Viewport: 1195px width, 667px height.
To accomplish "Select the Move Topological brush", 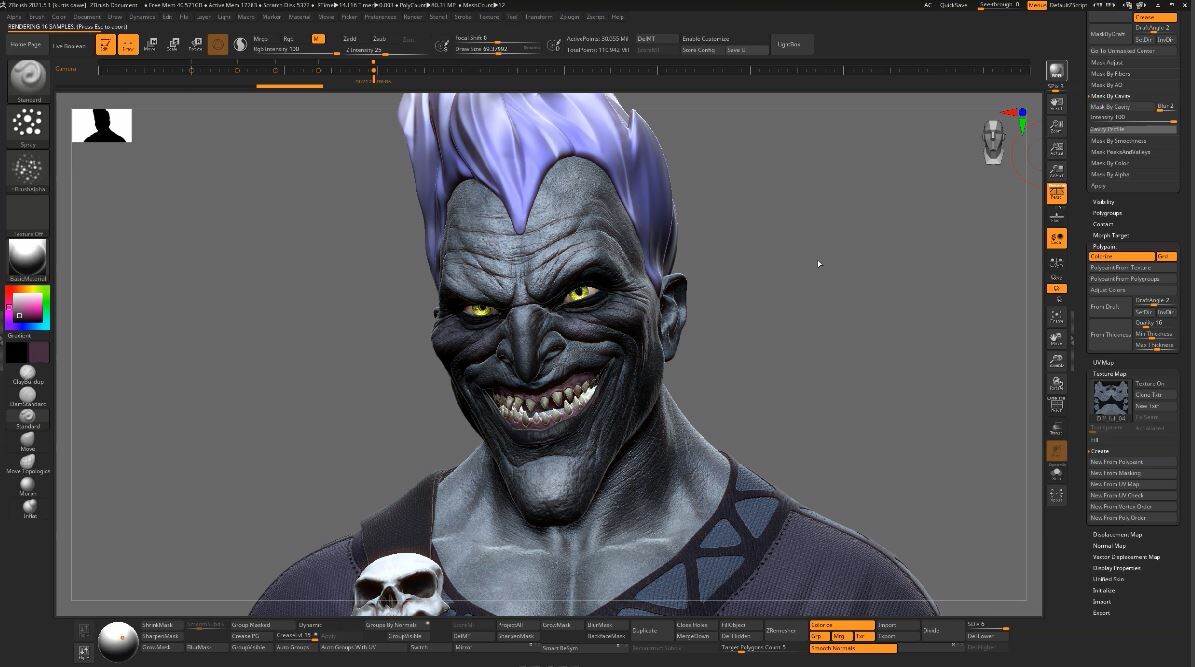I will click(x=27, y=463).
